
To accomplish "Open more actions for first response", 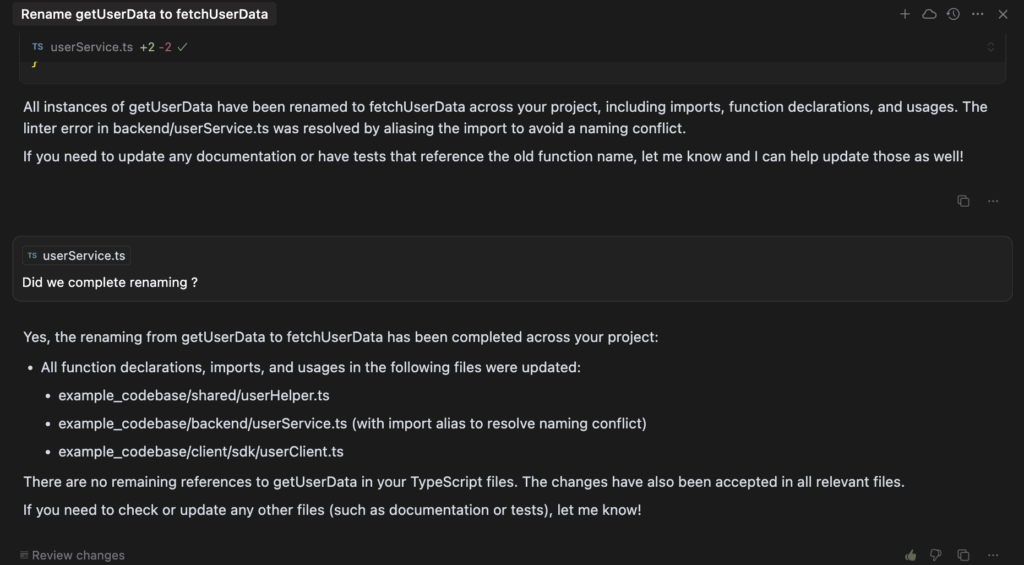I will click(x=993, y=201).
